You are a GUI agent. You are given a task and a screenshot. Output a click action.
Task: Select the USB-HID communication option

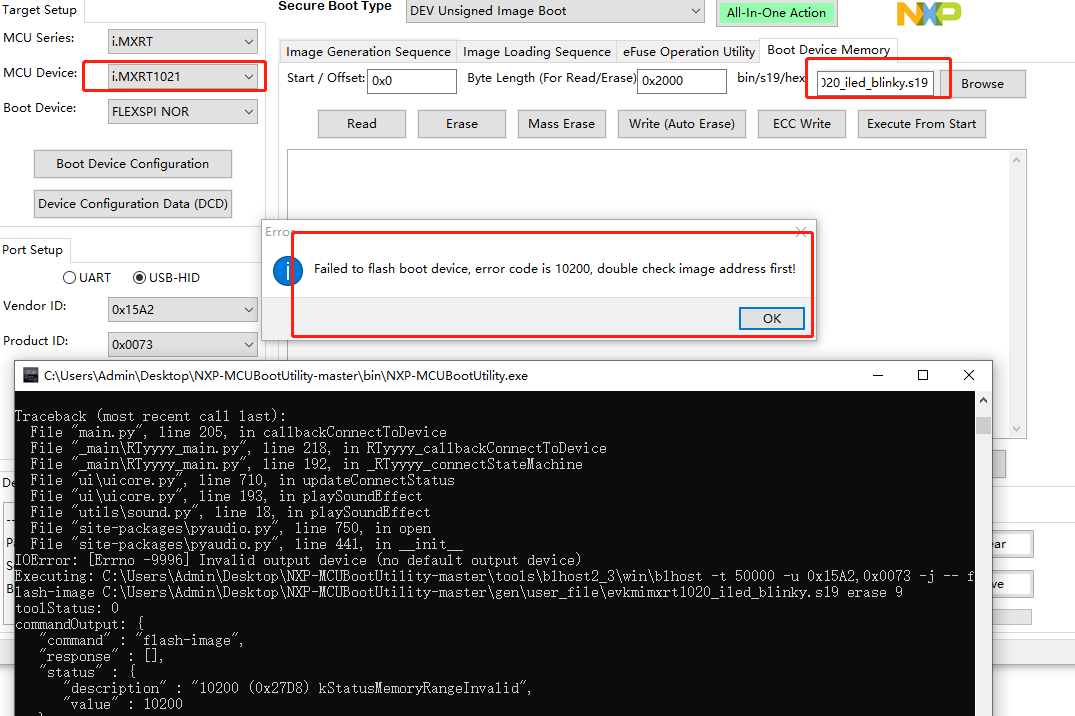139,277
